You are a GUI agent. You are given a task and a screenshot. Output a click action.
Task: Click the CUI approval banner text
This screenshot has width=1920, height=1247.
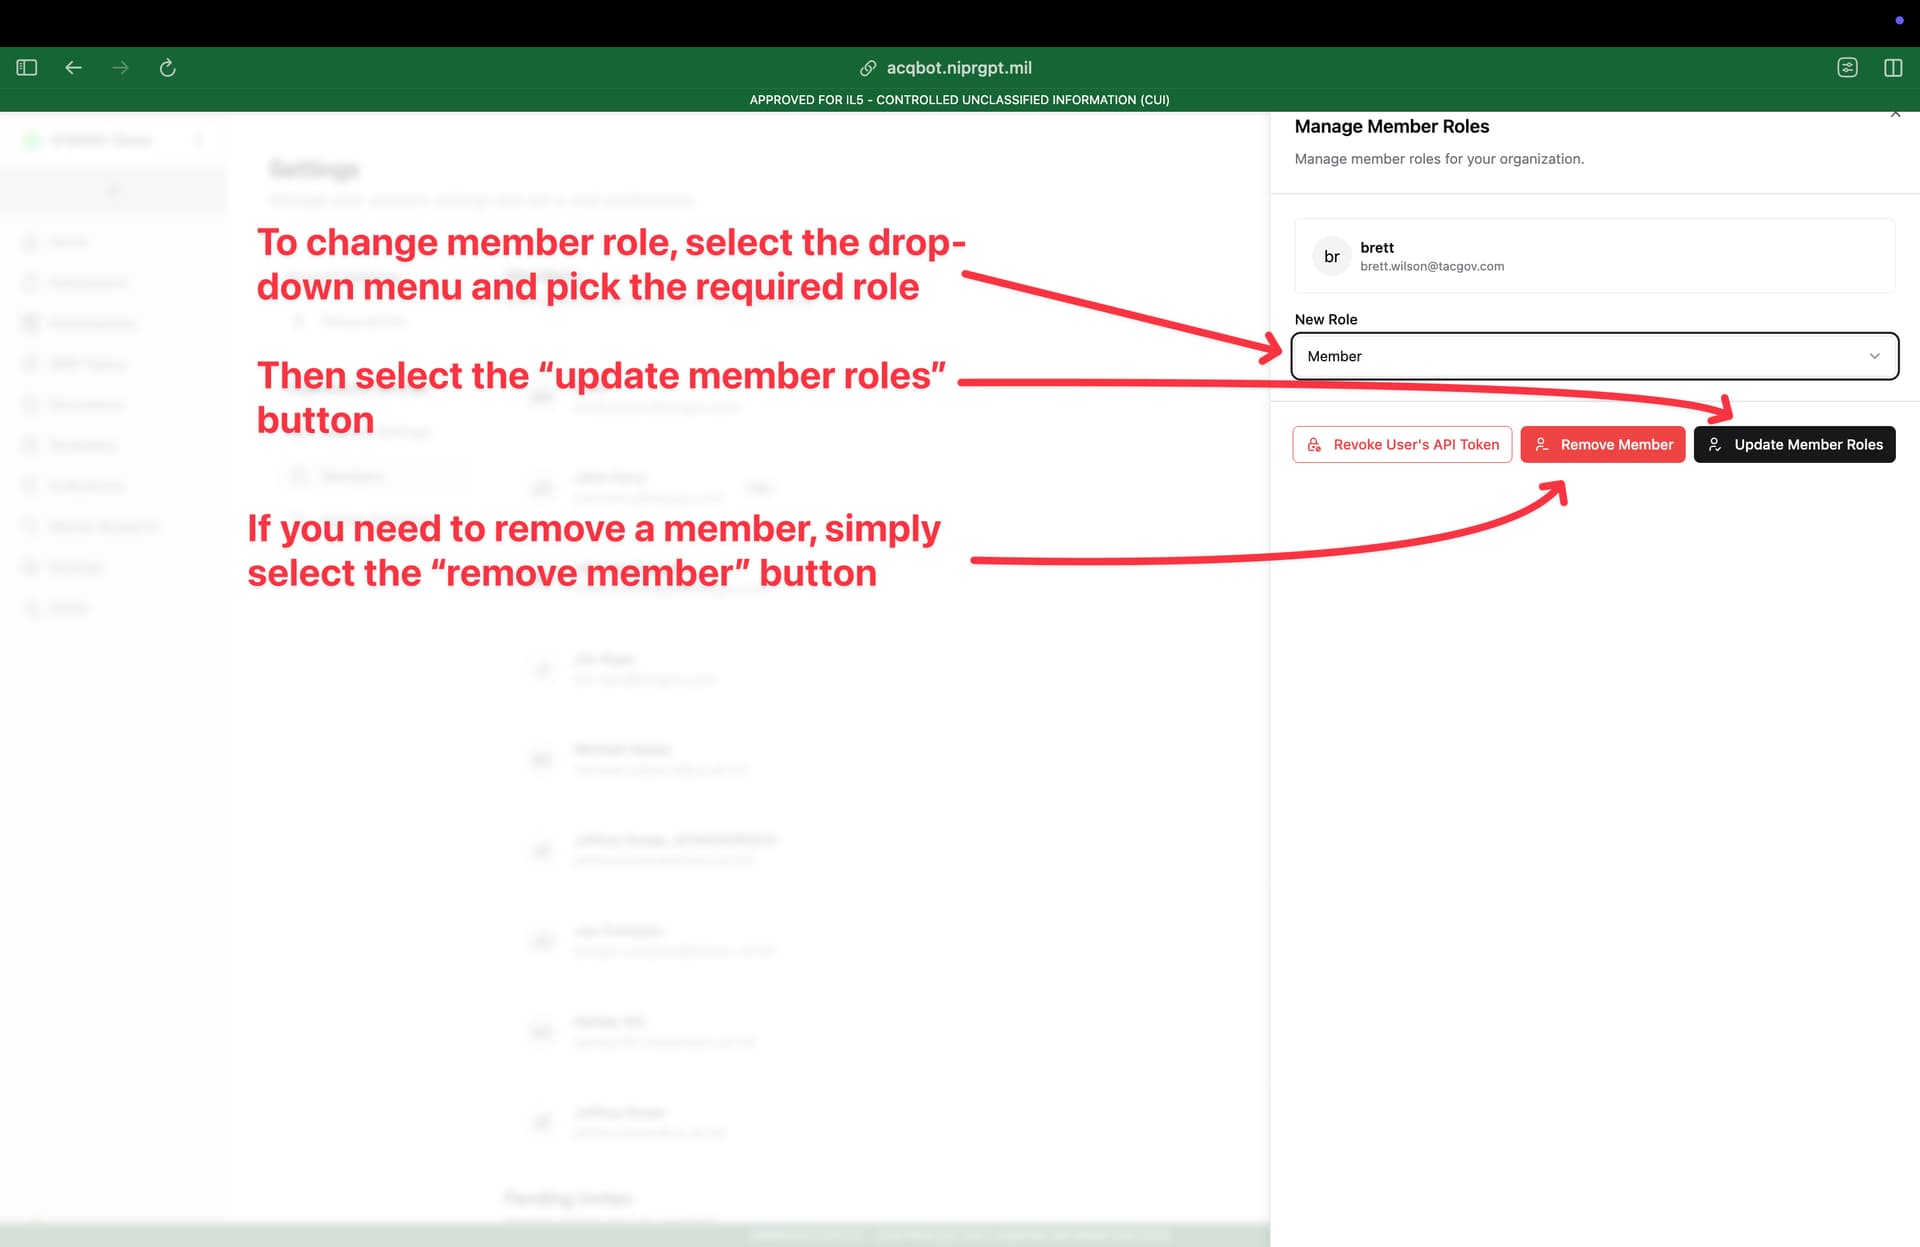pos(960,100)
